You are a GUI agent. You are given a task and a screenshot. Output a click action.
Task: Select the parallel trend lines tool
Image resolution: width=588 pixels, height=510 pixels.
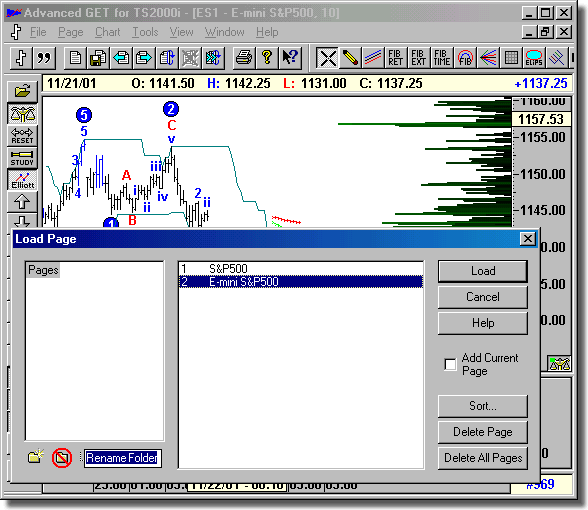click(x=373, y=58)
